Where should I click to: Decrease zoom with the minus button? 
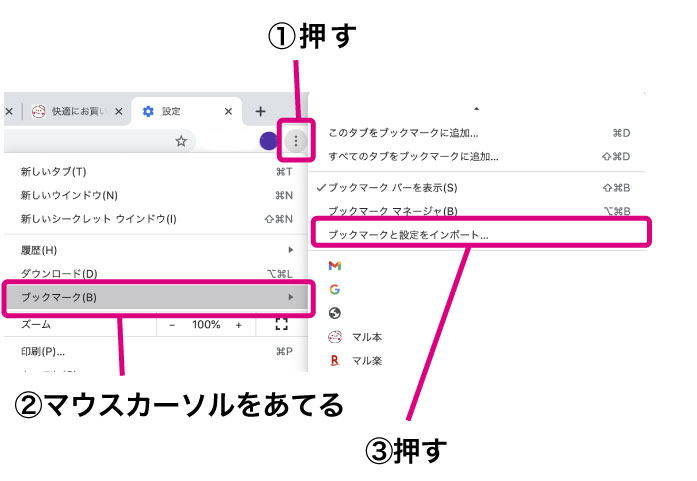(172, 325)
